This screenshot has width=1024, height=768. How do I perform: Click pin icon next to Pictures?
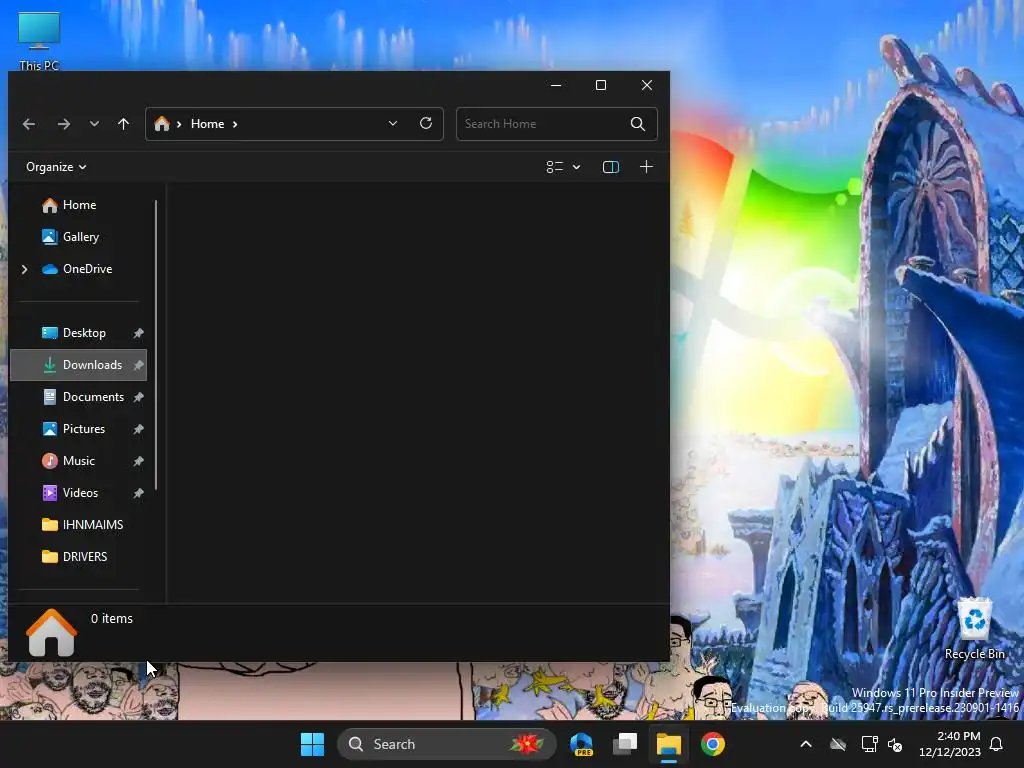pyautogui.click(x=138, y=429)
